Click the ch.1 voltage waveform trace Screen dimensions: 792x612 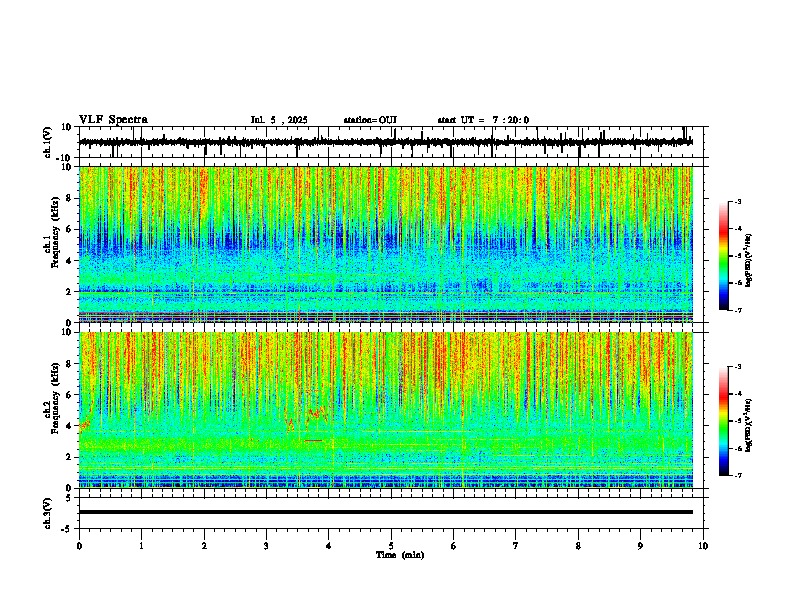(385, 142)
